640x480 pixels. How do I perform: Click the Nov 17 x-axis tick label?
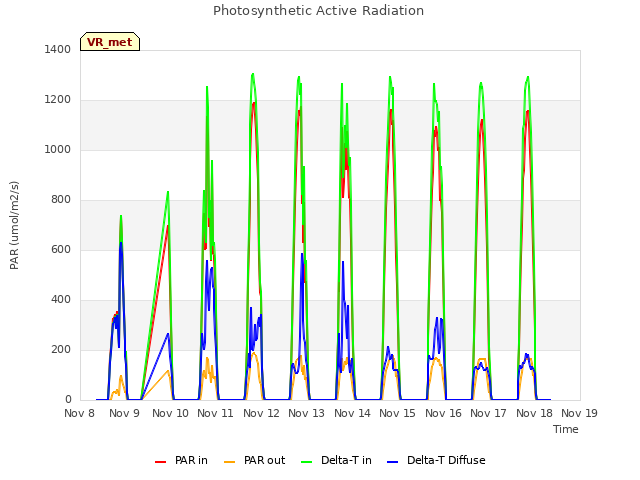pyautogui.click(x=488, y=413)
